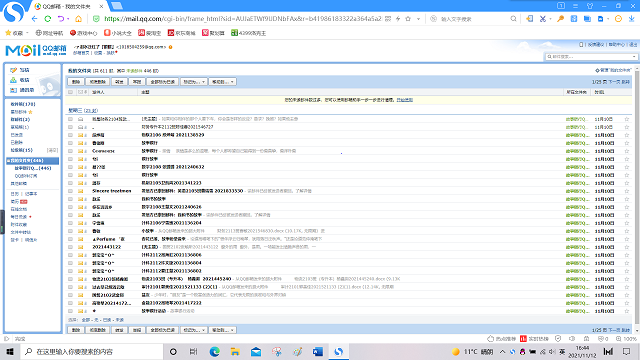Open Microsoft Edge from the taskbar
Screen dimensions: 640x360
[x=215, y=351]
